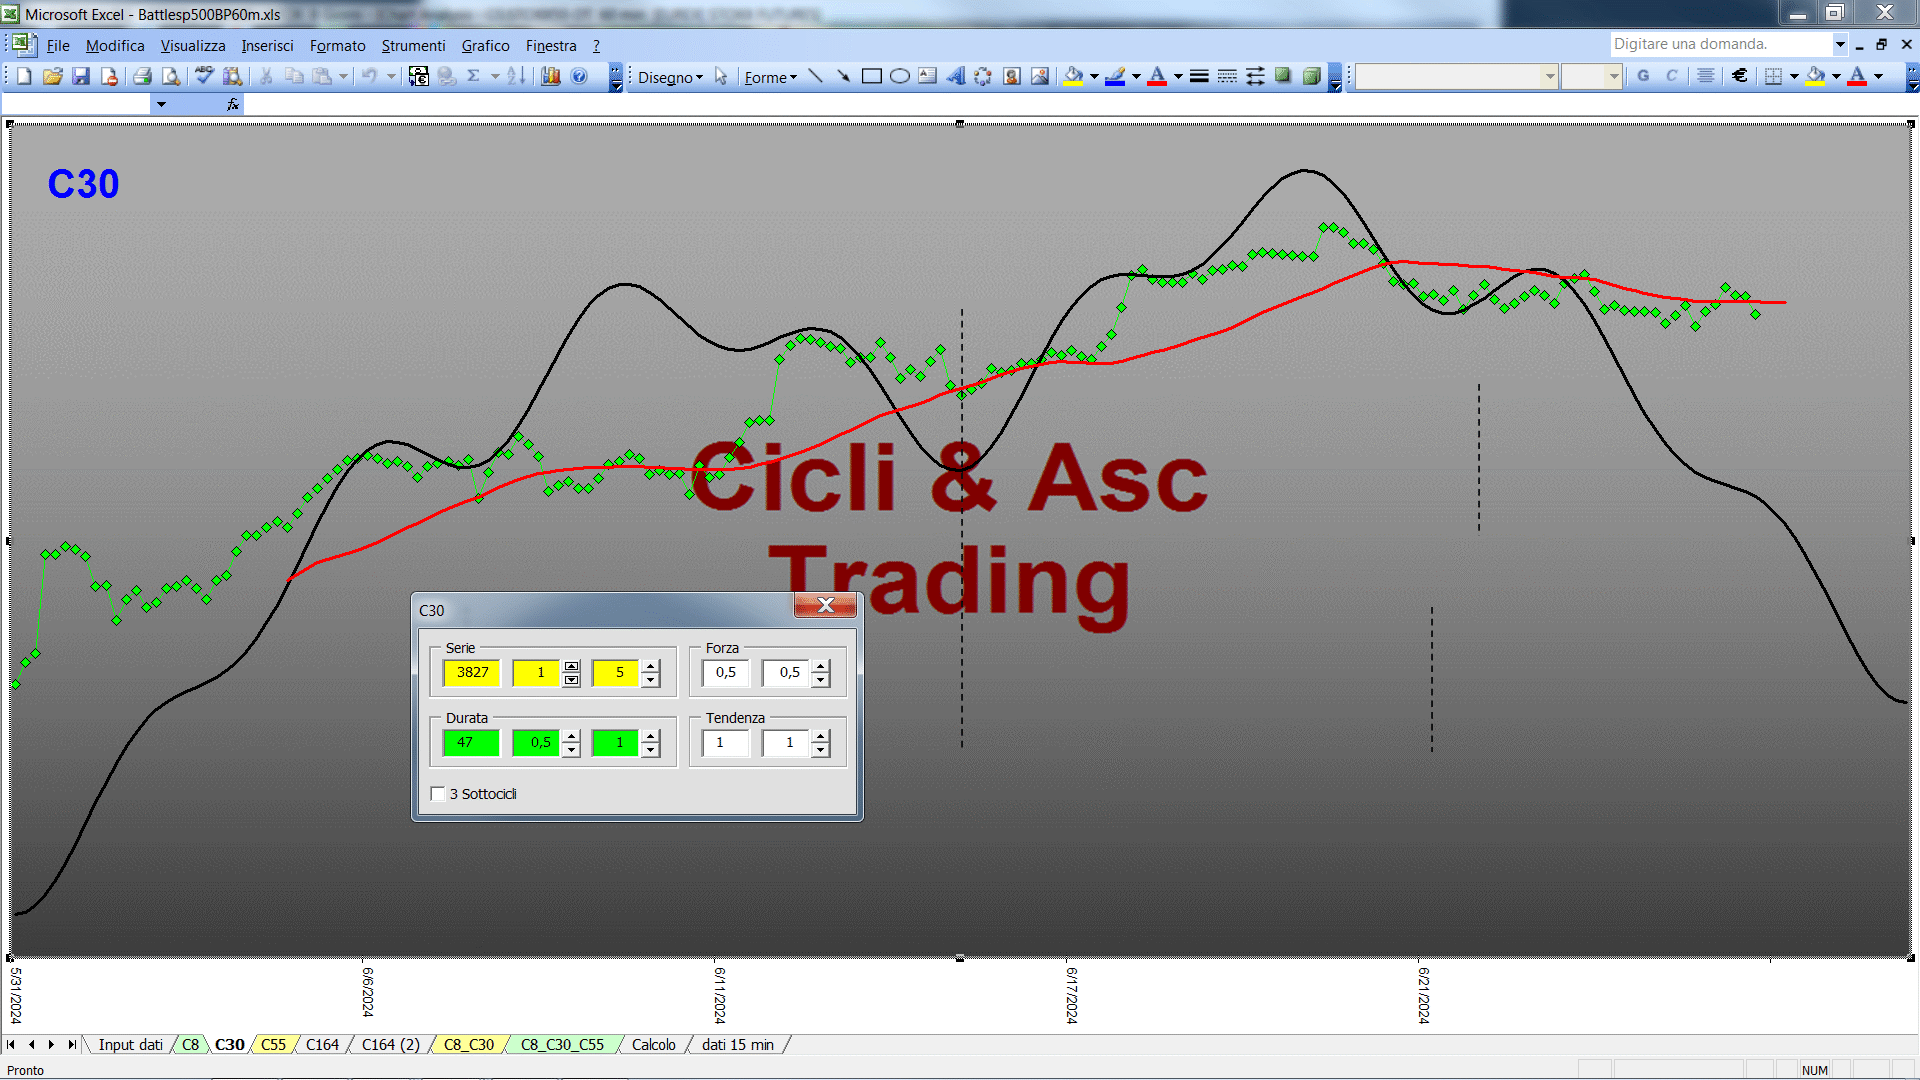The height and width of the screenshot is (1080, 1920).
Task: Click the Serie field showing 3827
Action: click(x=472, y=673)
